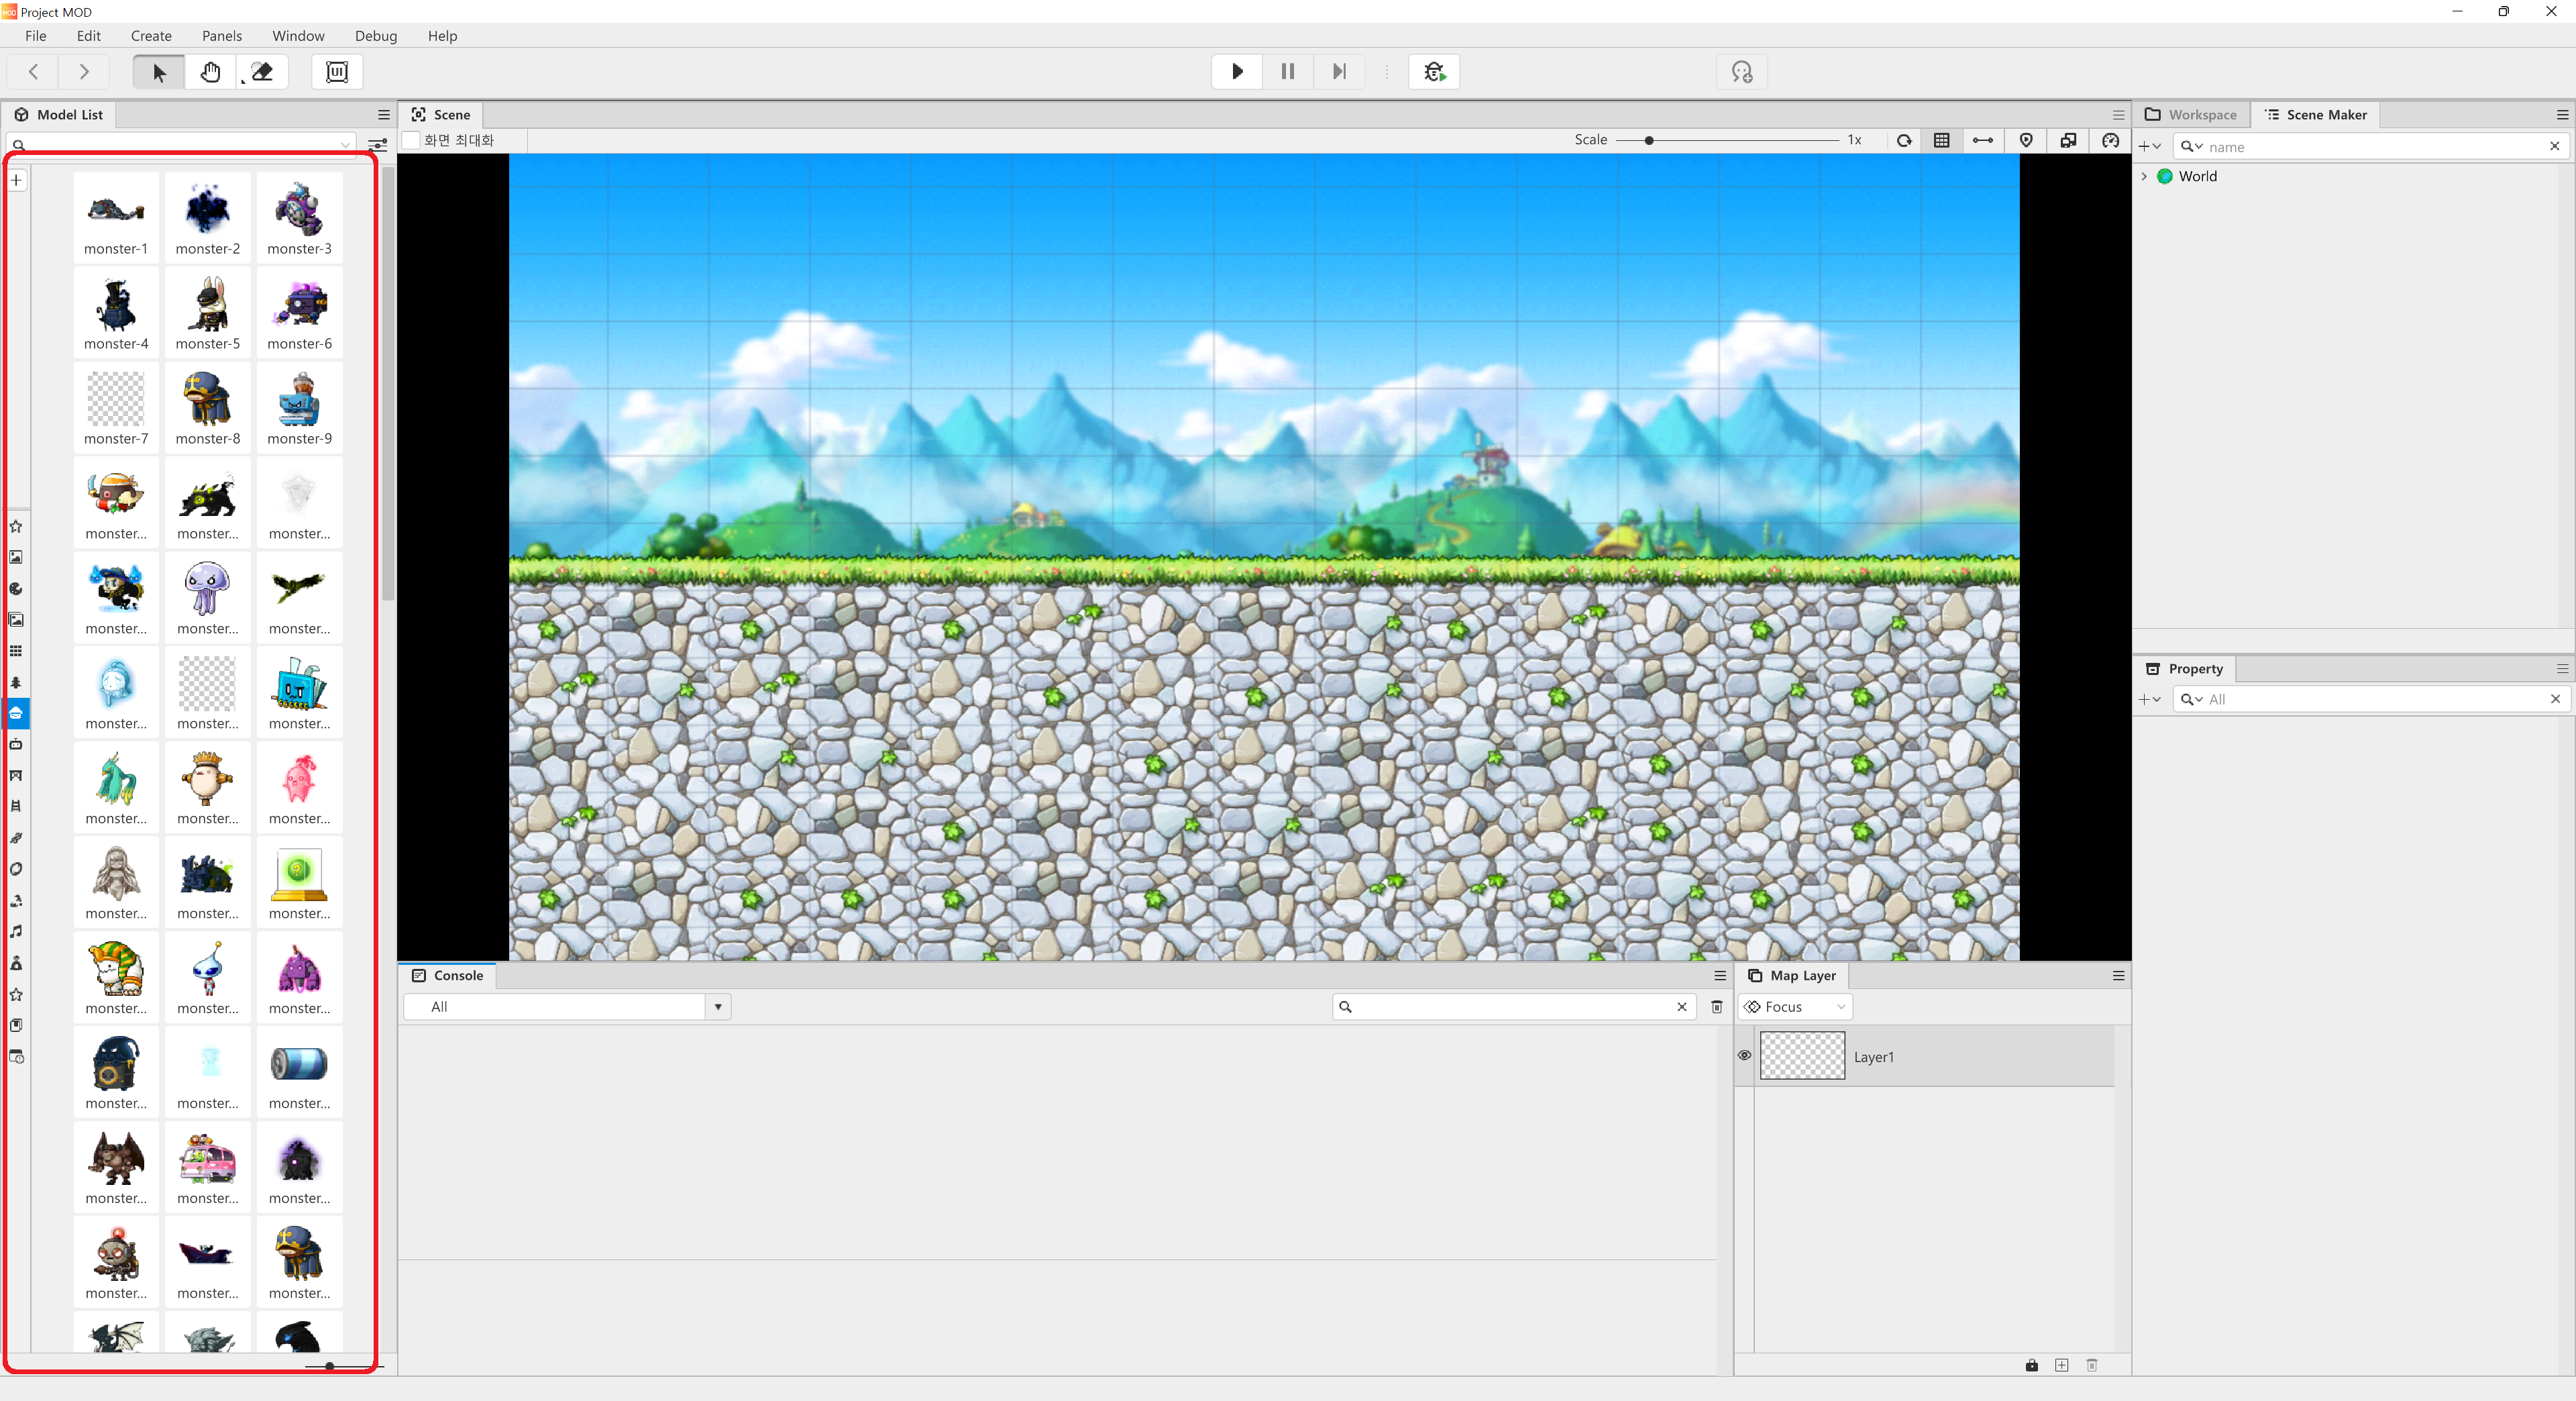Switch to the Scene Maker tab
The image size is (2576, 1401).
(2316, 114)
